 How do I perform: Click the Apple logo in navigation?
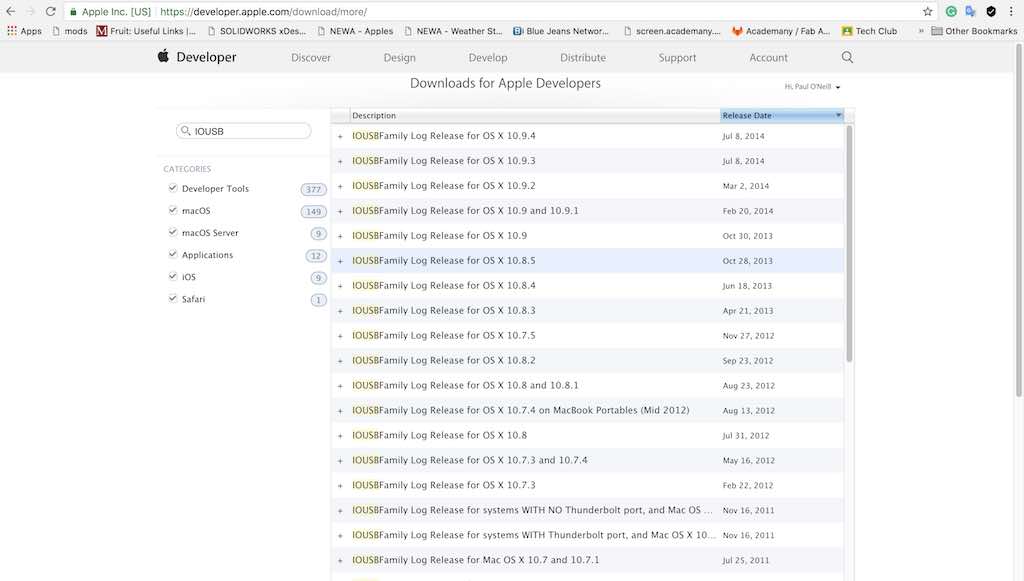pyautogui.click(x=163, y=56)
